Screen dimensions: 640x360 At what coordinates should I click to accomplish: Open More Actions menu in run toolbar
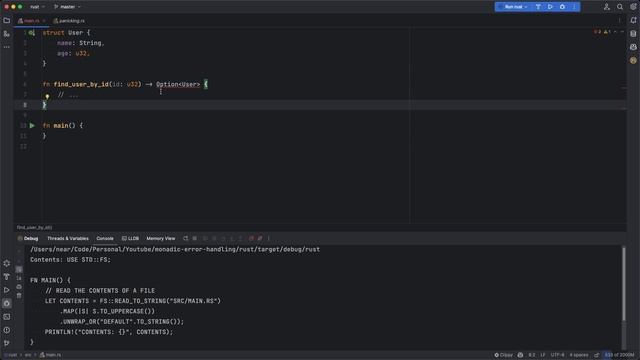tap(574, 7)
